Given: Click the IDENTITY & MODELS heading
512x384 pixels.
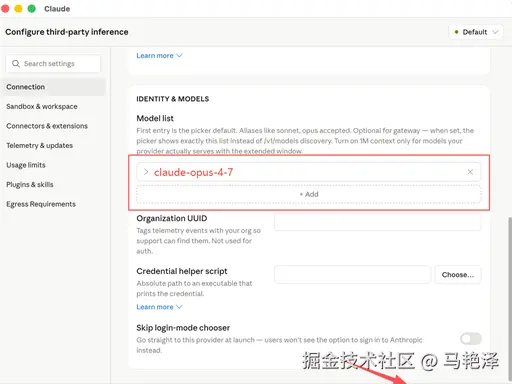Looking at the screenshot, I should pos(173,99).
